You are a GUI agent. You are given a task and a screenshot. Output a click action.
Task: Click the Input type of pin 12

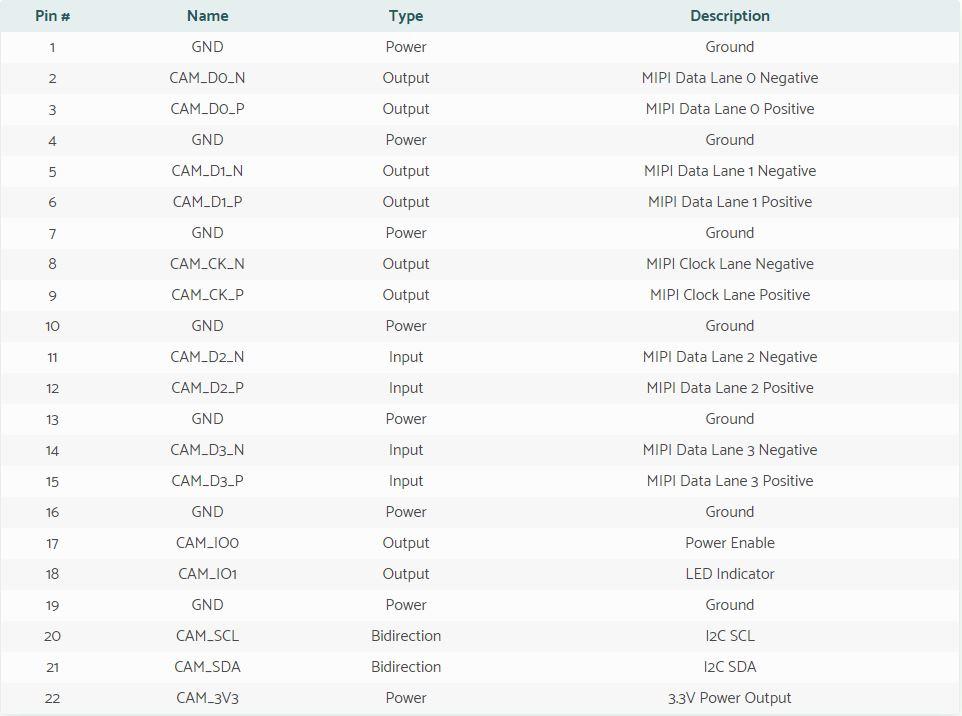pyautogui.click(x=406, y=388)
